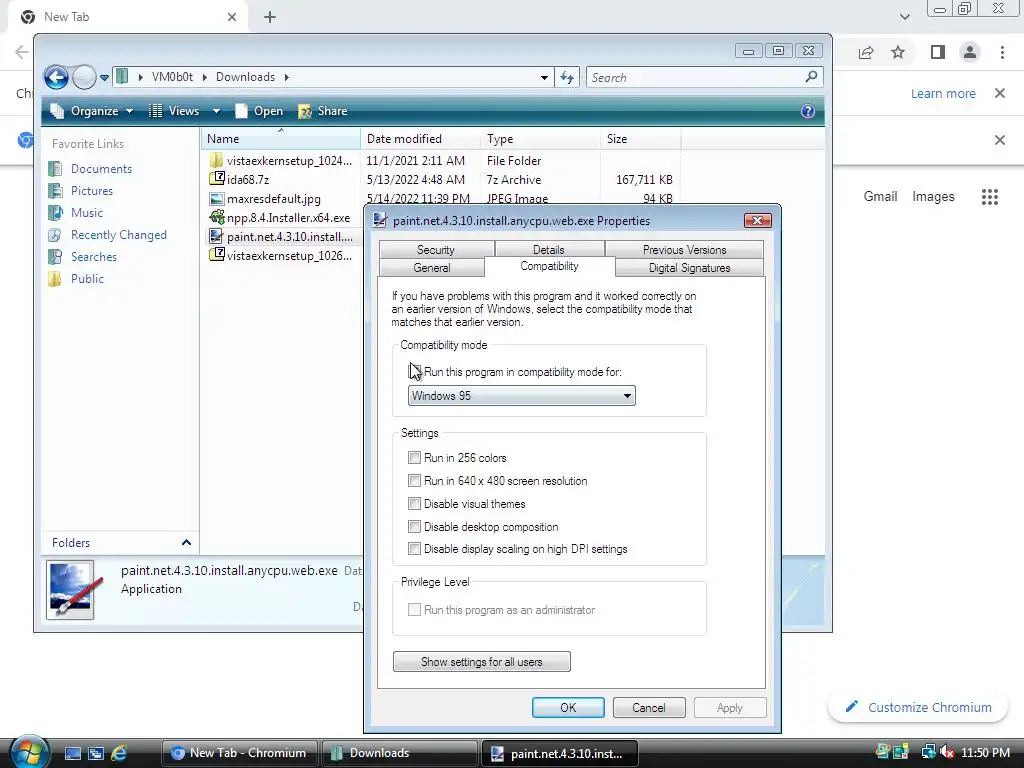
Task: Click the Explorer Search box
Action: tap(704, 78)
